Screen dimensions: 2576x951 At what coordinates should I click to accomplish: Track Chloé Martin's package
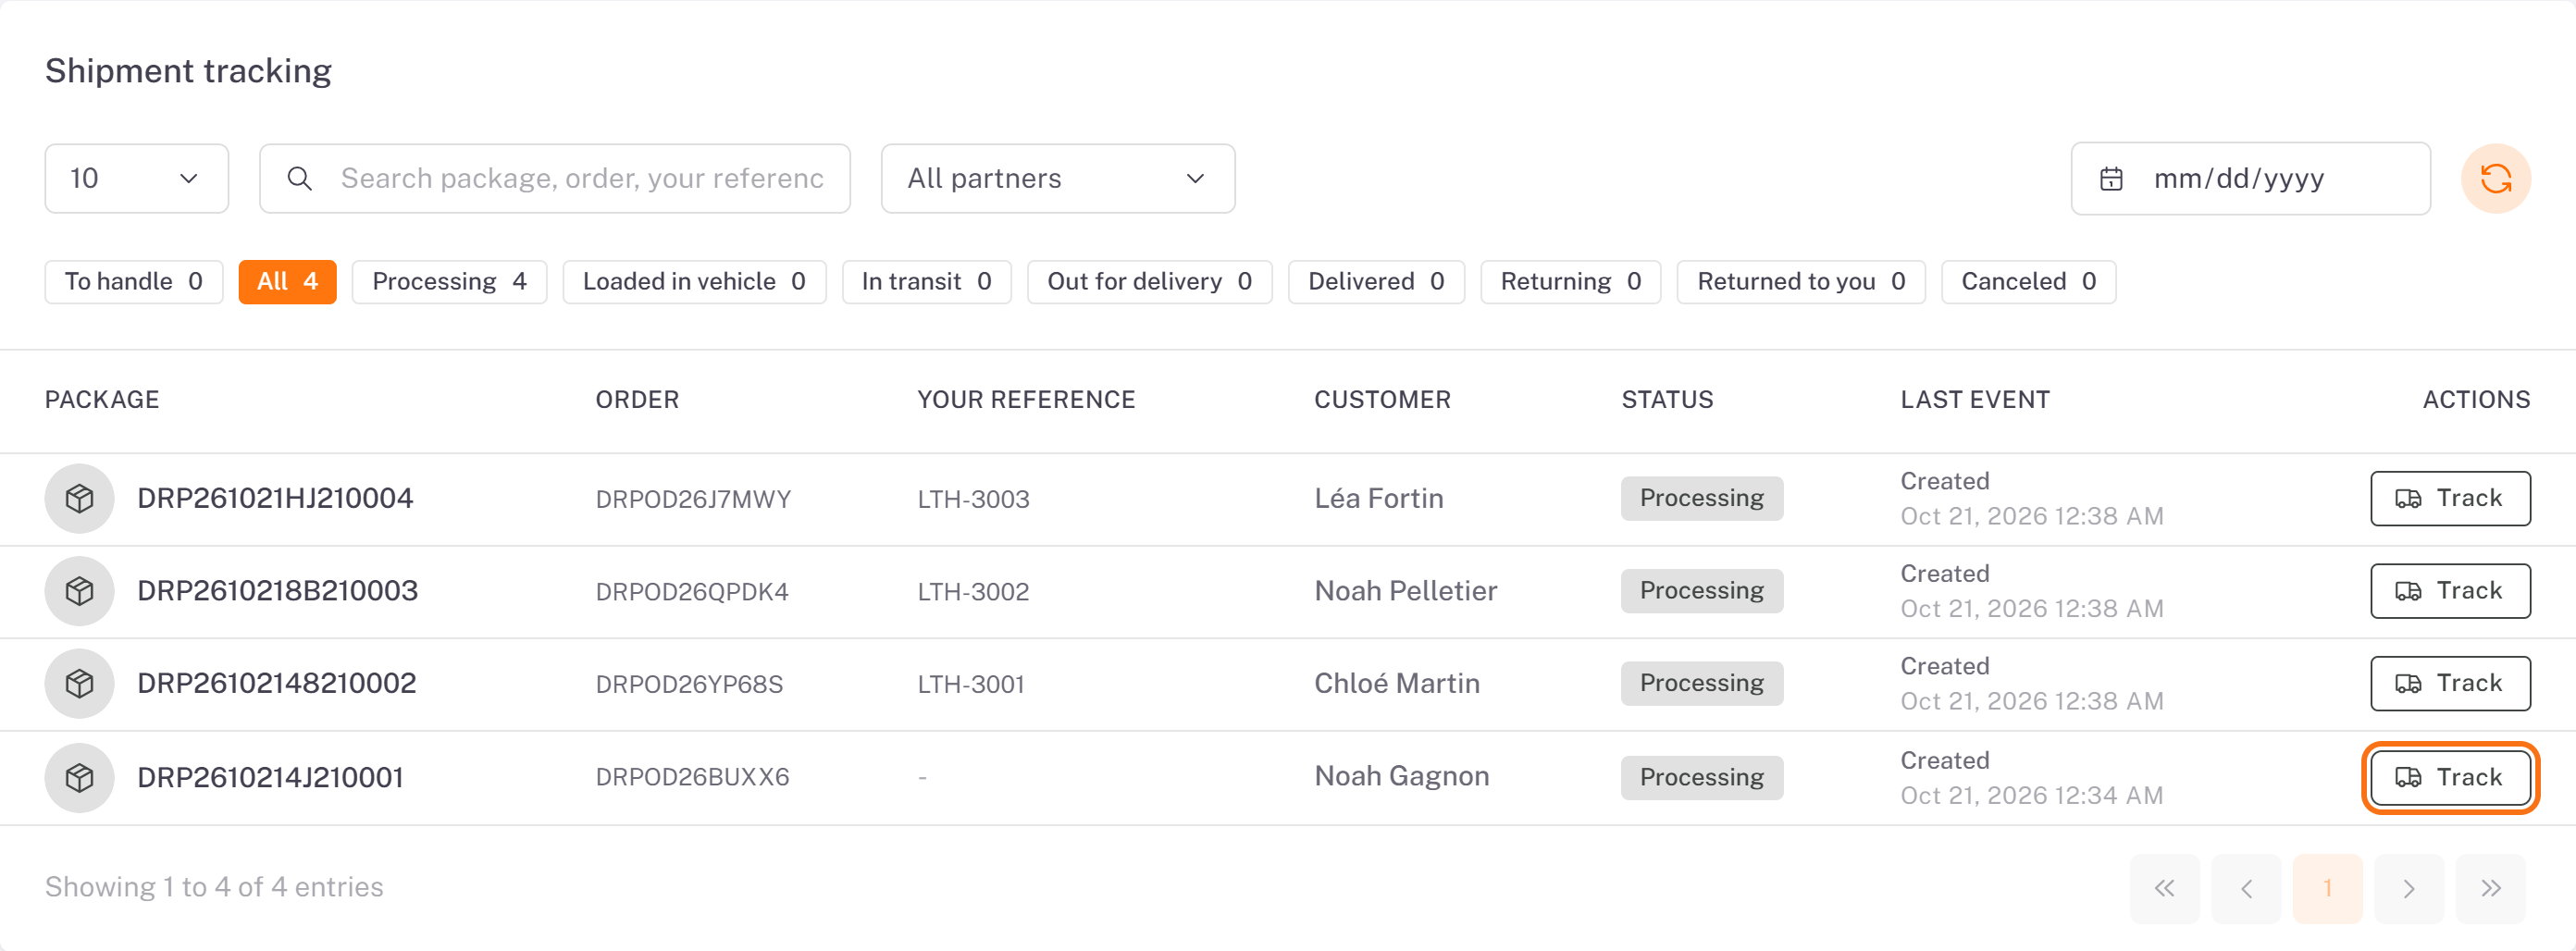[x=2450, y=683]
